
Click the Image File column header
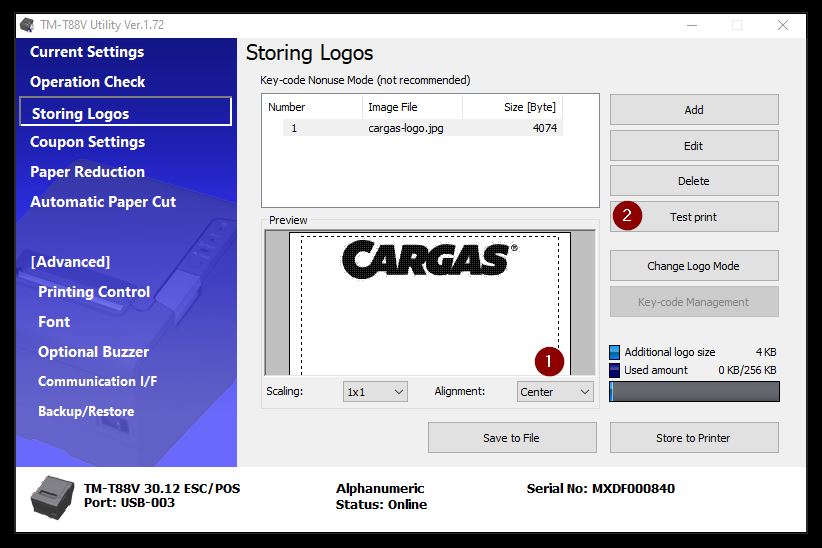(412, 107)
